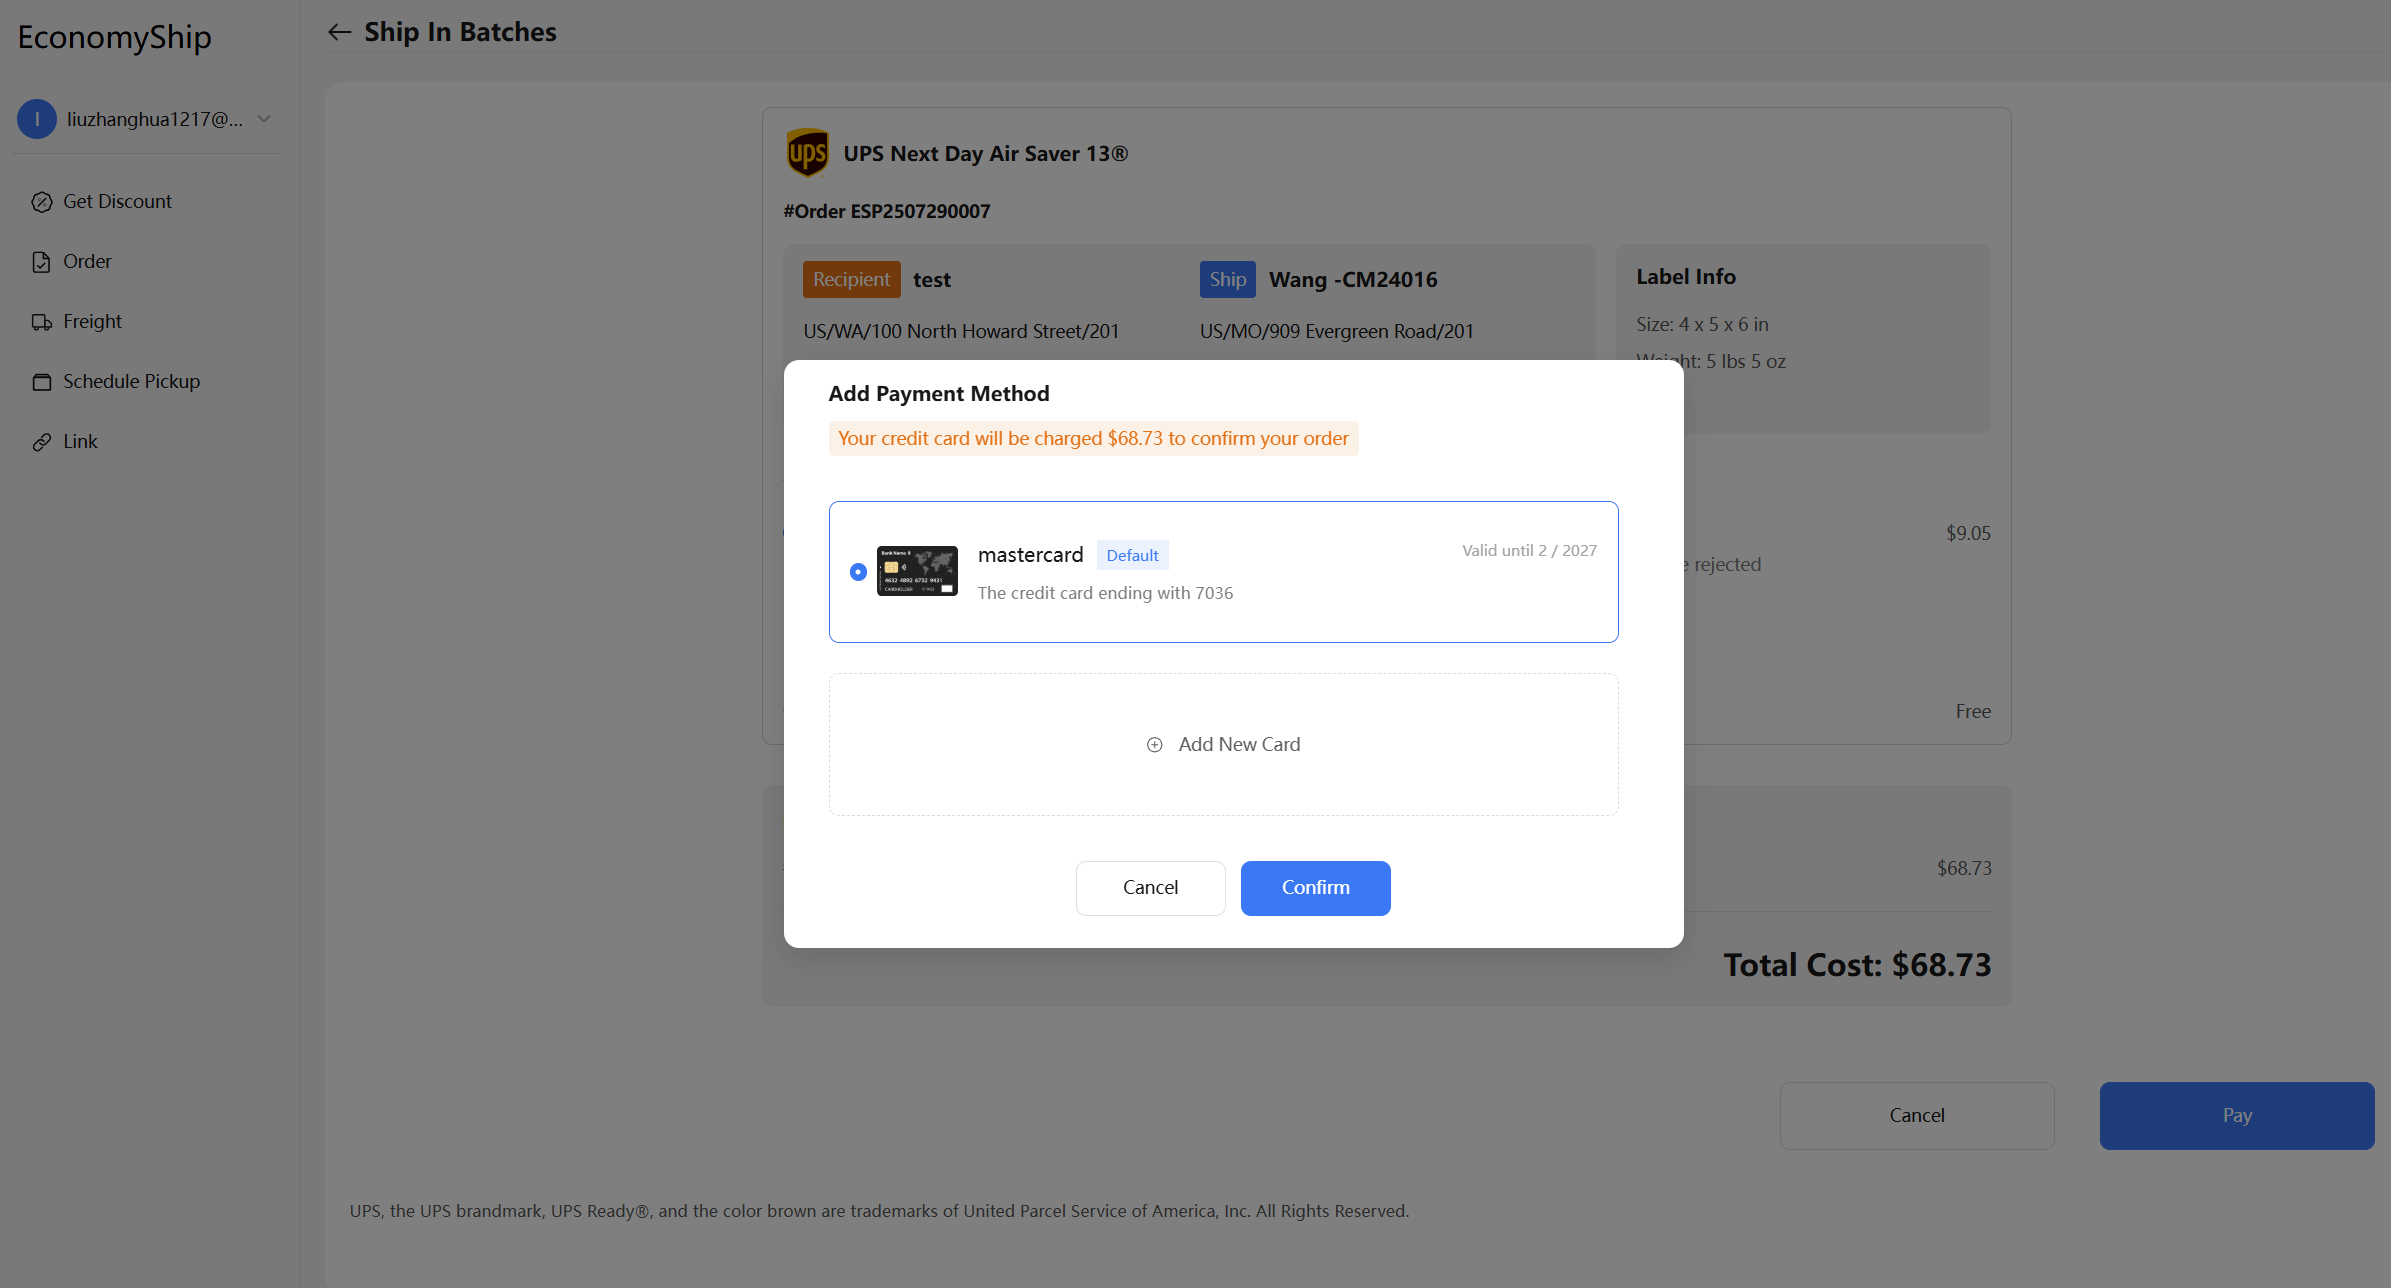Click the Schedule Pickup calendar icon

(x=41, y=382)
